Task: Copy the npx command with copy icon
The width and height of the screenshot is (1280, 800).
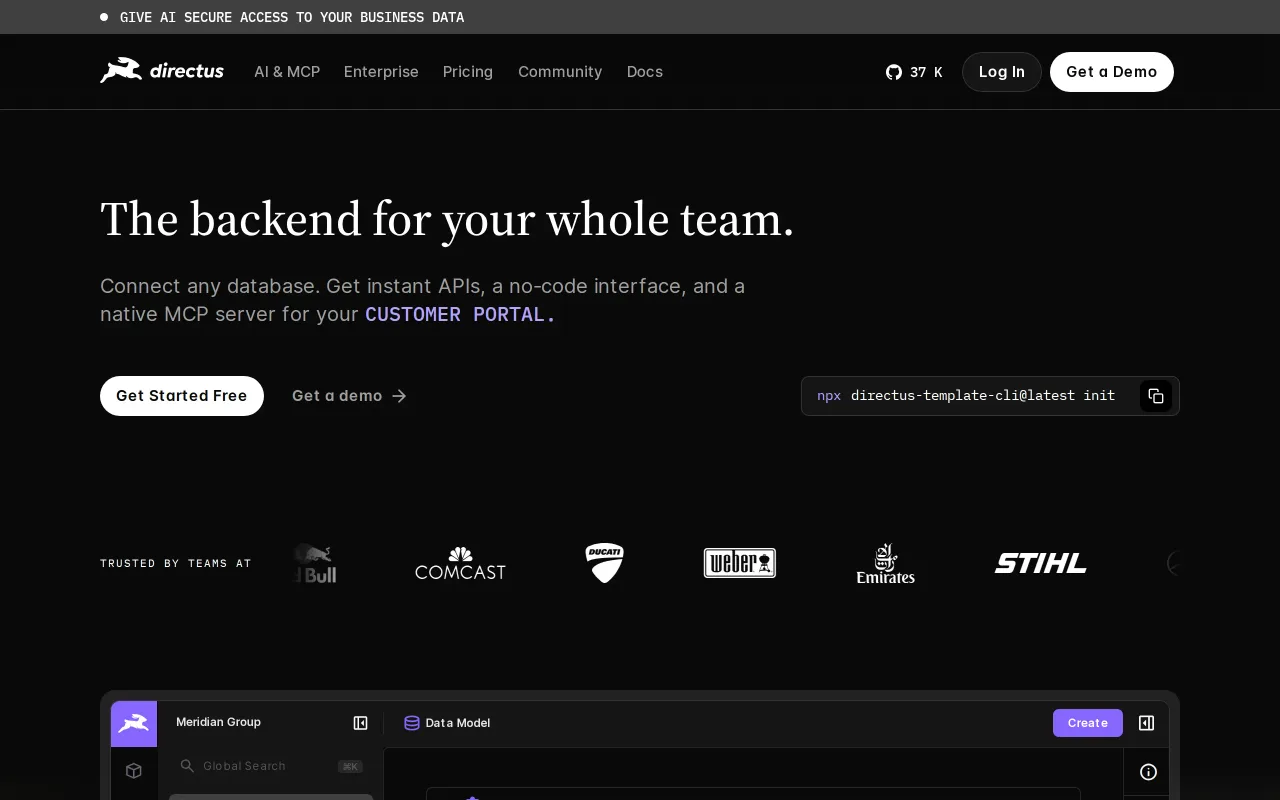Action: pos(1156,396)
